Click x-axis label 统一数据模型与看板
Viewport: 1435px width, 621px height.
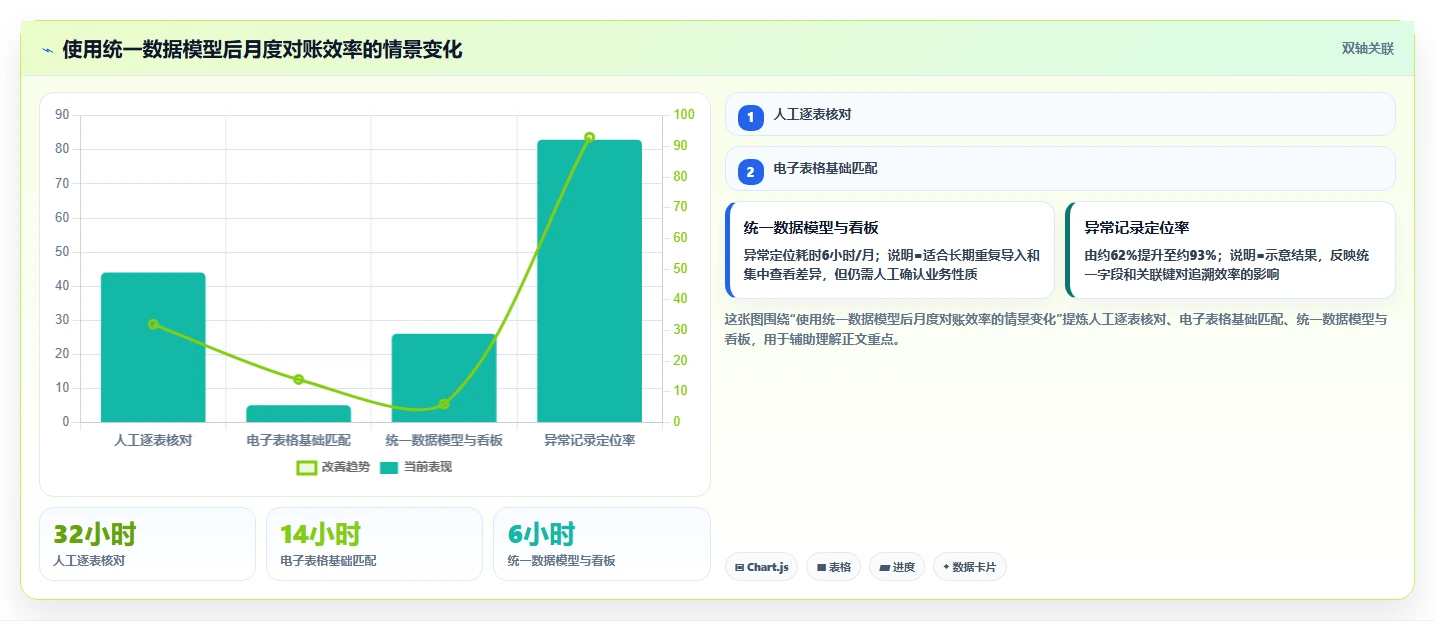[444, 440]
